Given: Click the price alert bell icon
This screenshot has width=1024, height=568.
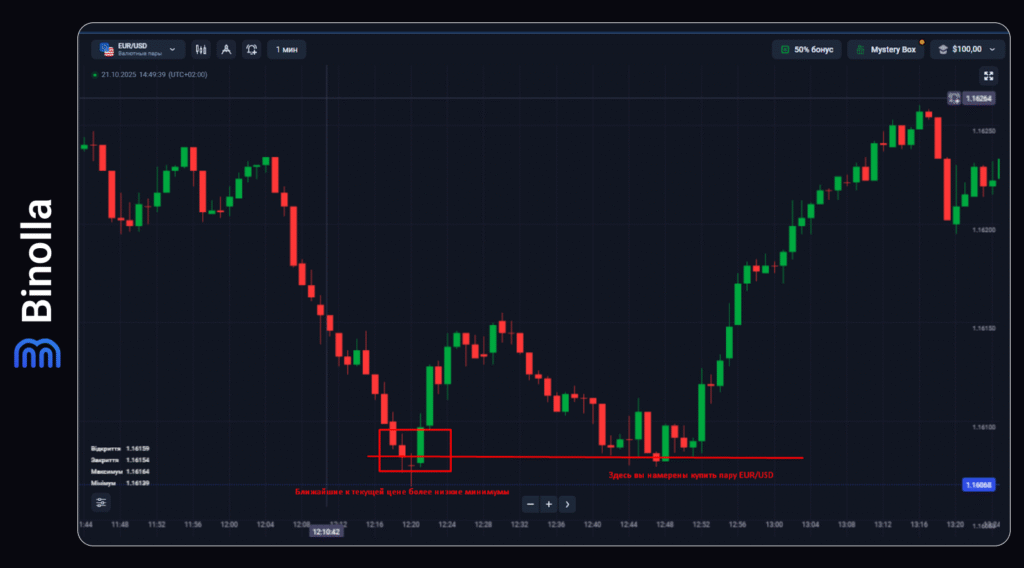Looking at the screenshot, I should tap(251, 49).
